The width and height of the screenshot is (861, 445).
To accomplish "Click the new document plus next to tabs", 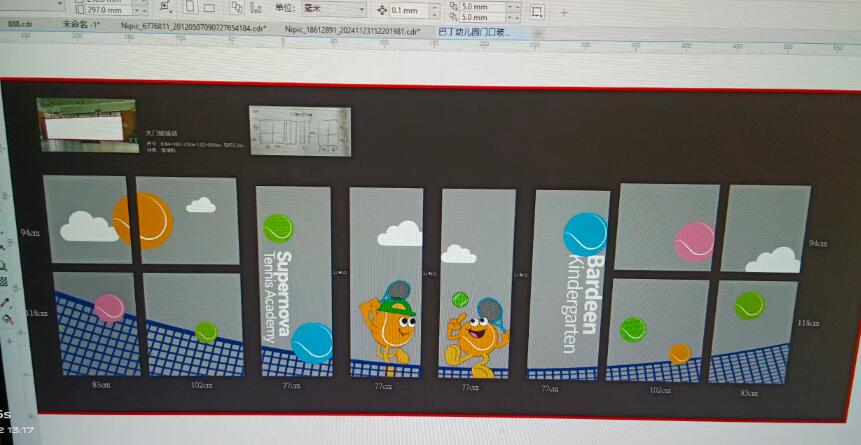I will [540, 32].
